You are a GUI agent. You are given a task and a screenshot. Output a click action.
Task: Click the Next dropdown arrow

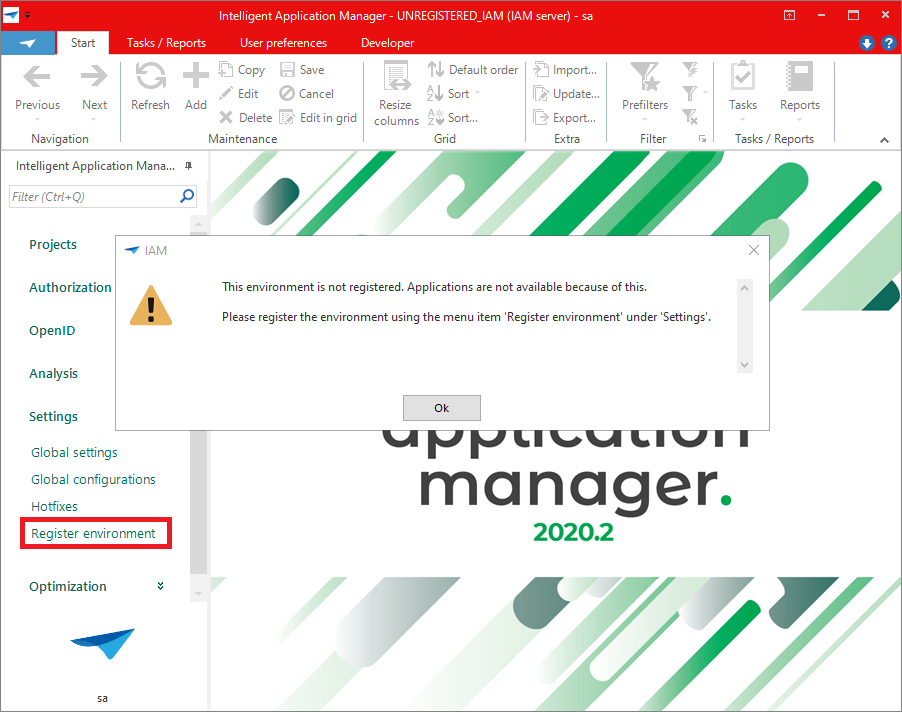(x=94, y=120)
